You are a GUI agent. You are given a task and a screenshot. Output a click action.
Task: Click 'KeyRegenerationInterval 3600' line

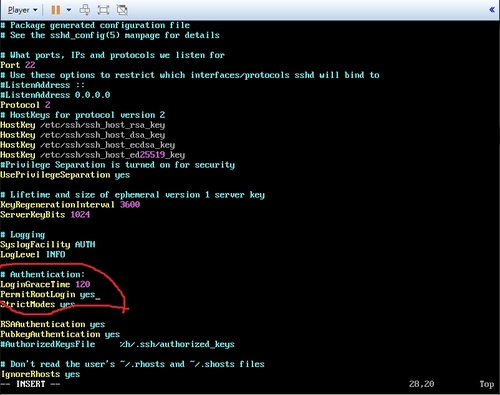coord(70,205)
